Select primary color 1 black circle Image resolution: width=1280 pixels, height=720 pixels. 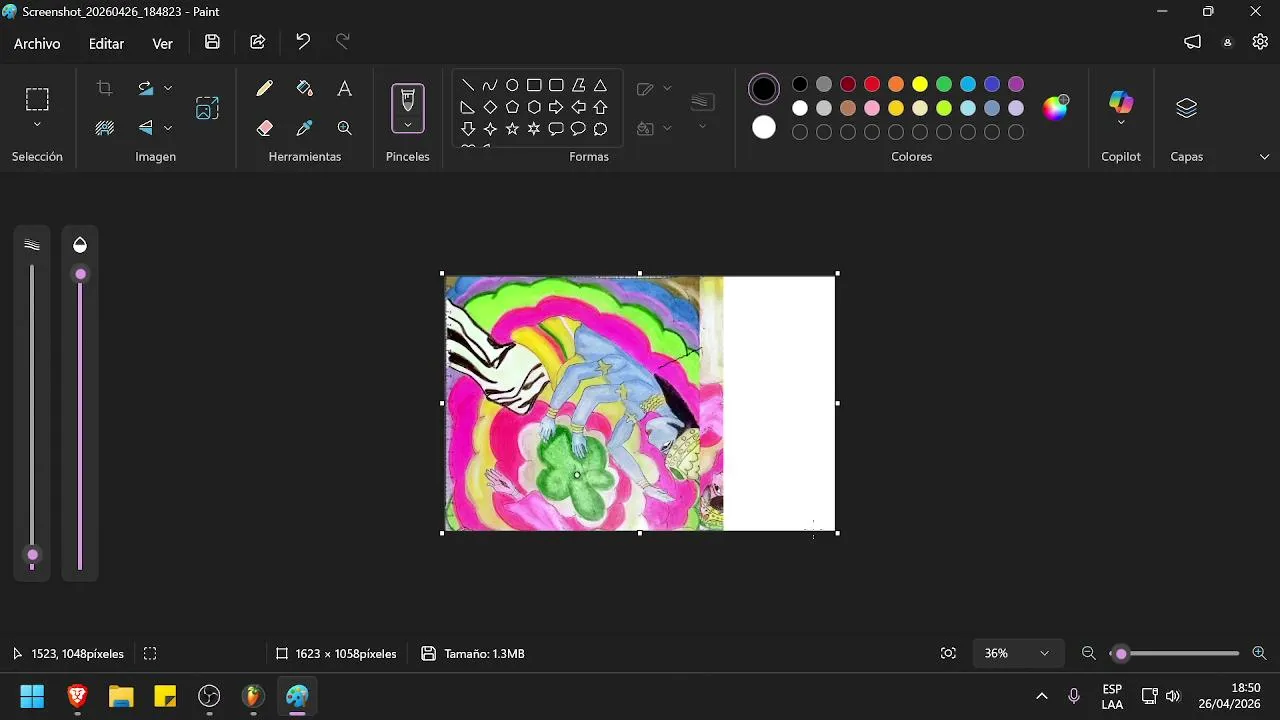(x=764, y=89)
